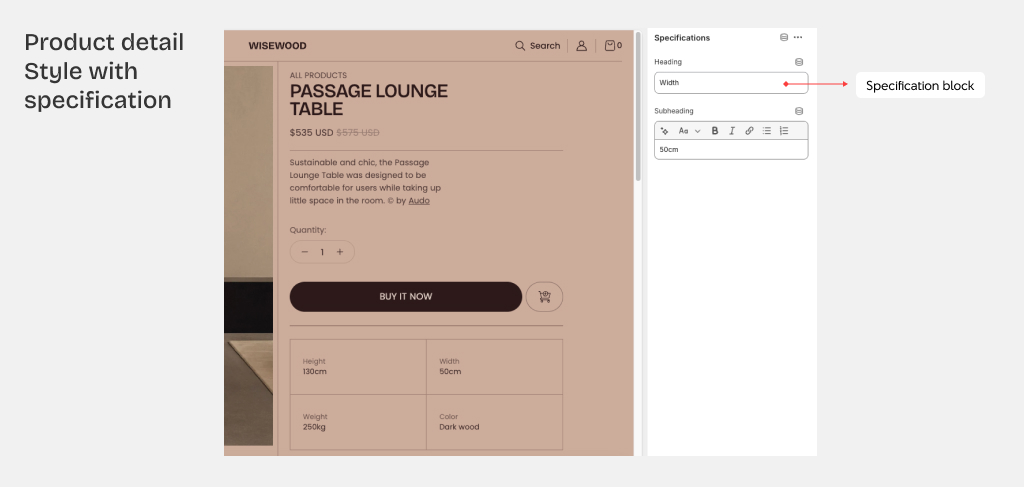The height and width of the screenshot is (487, 1024).
Task: Click the quantity value 1
Action: pos(322,252)
